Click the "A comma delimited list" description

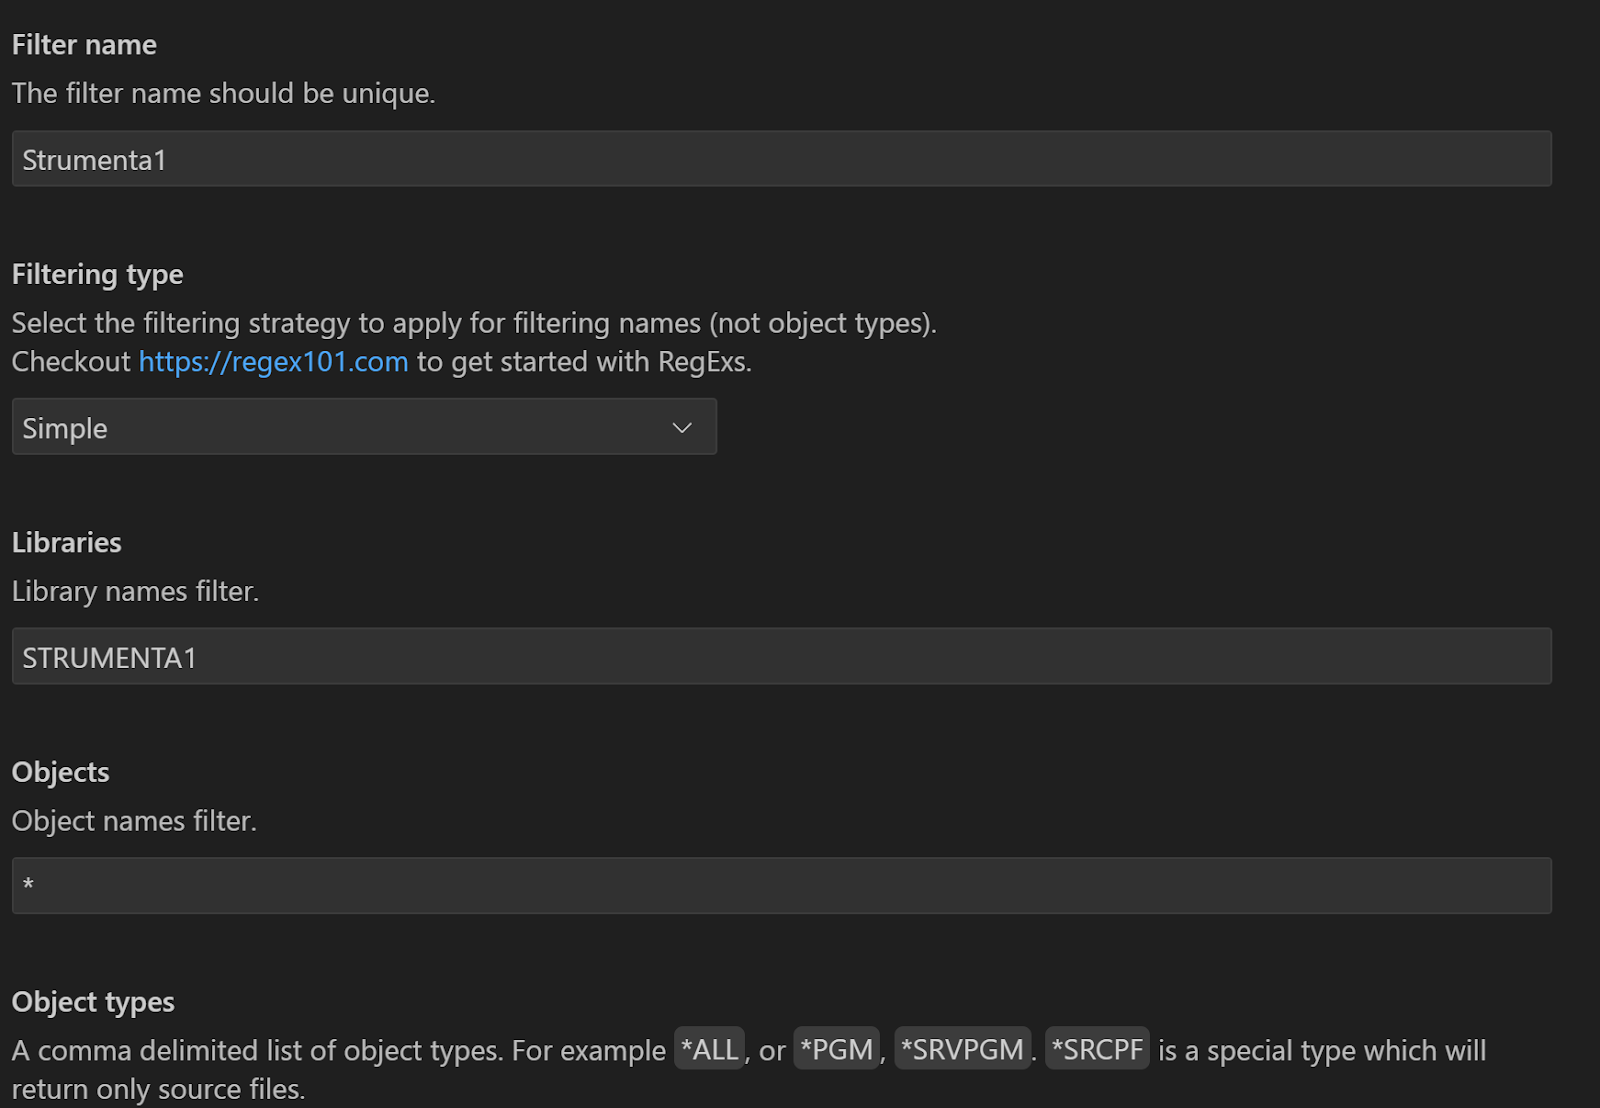click(x=338, y=1051)
